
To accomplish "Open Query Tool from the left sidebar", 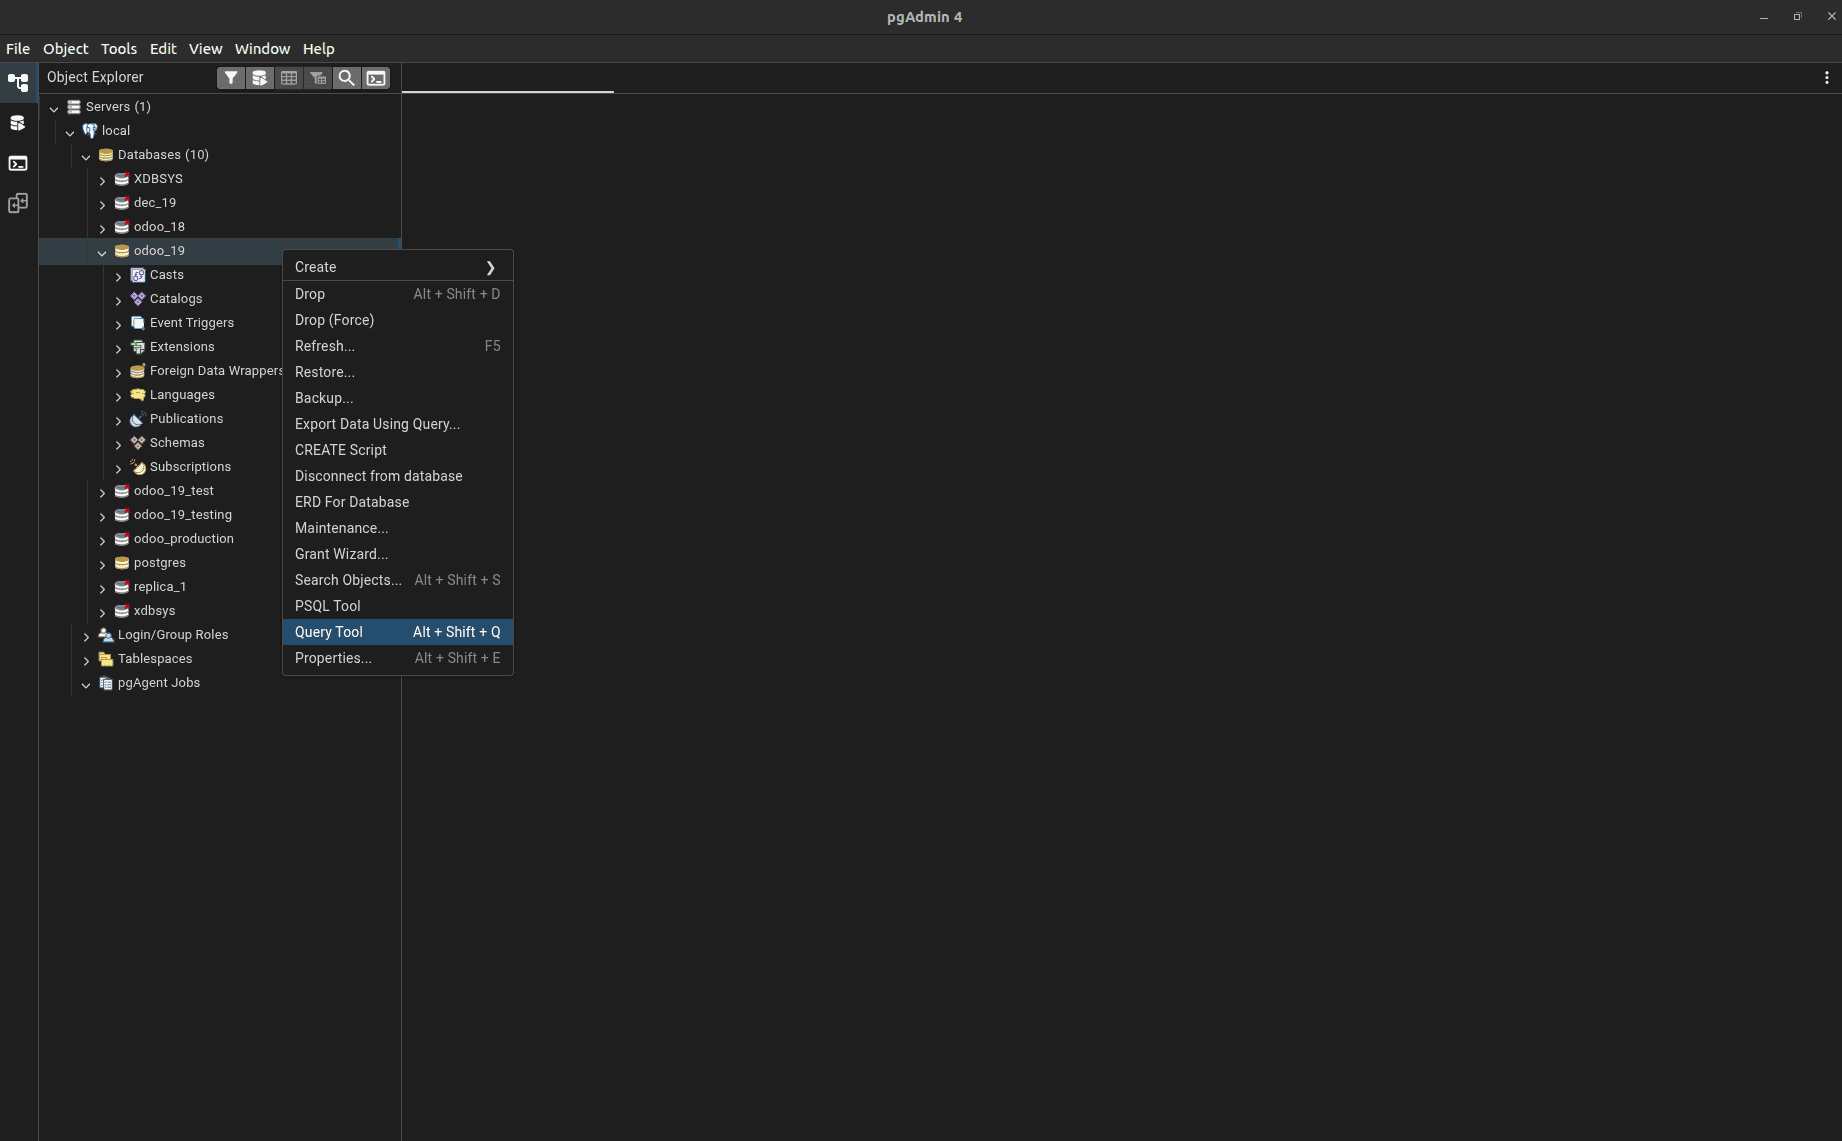I will [18, 122].
